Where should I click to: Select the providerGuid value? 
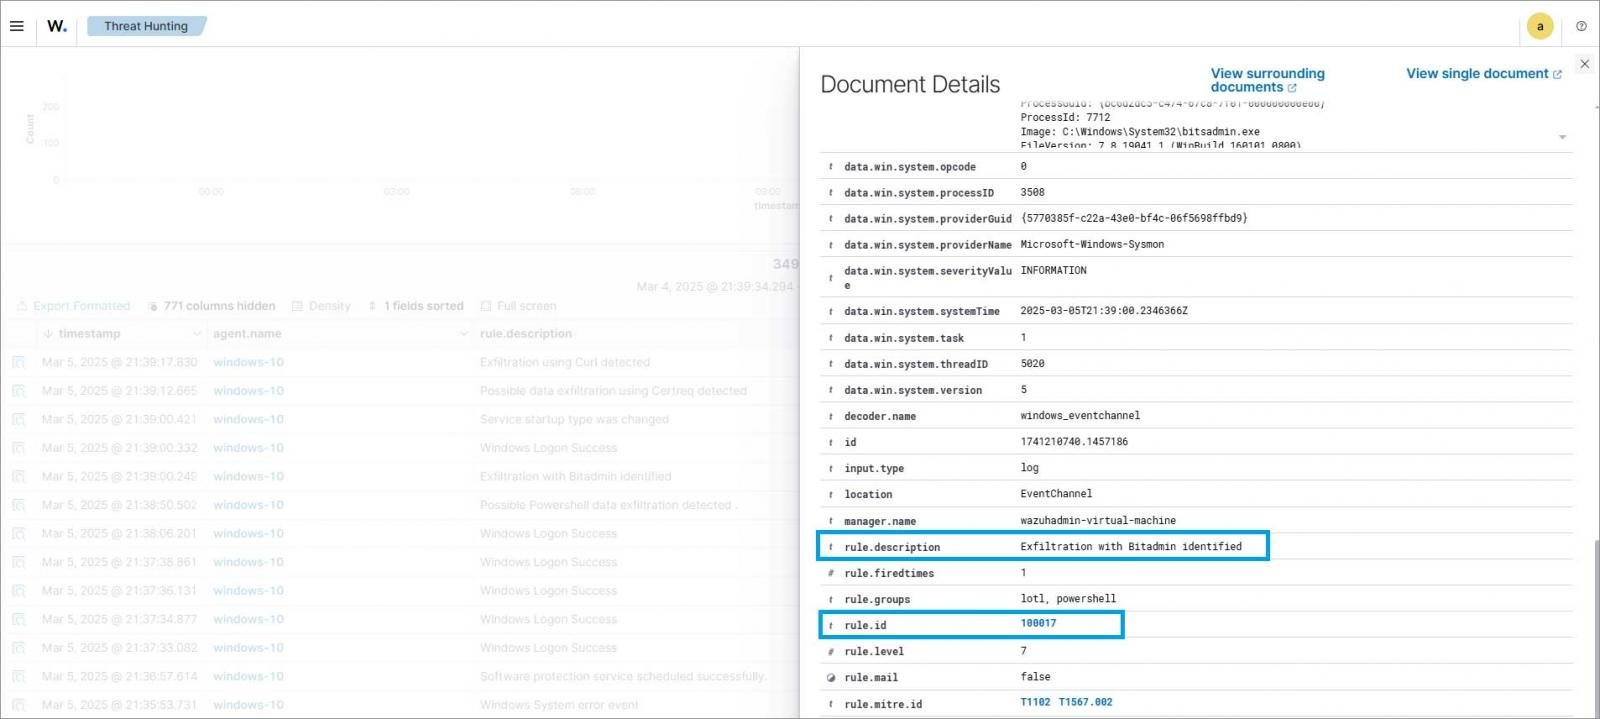click(1134, 218)
